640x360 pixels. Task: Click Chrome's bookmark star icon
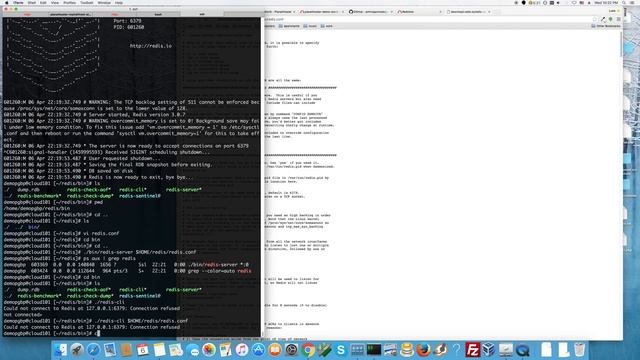[595, 19]
